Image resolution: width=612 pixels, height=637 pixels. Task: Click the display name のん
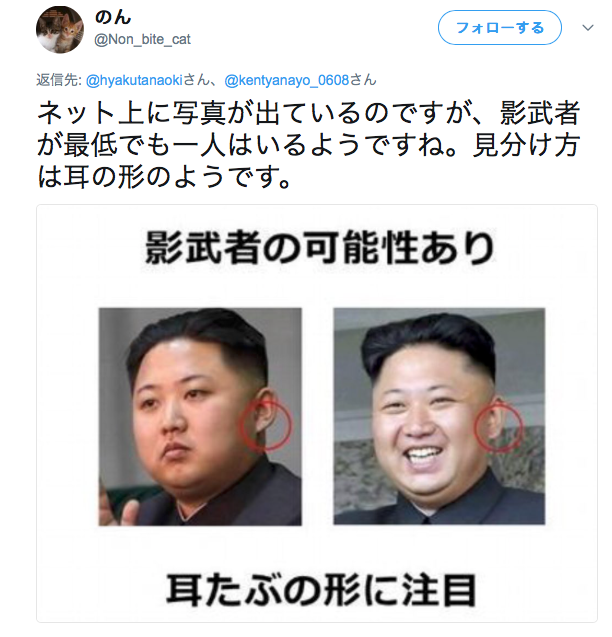click(113, 17)
